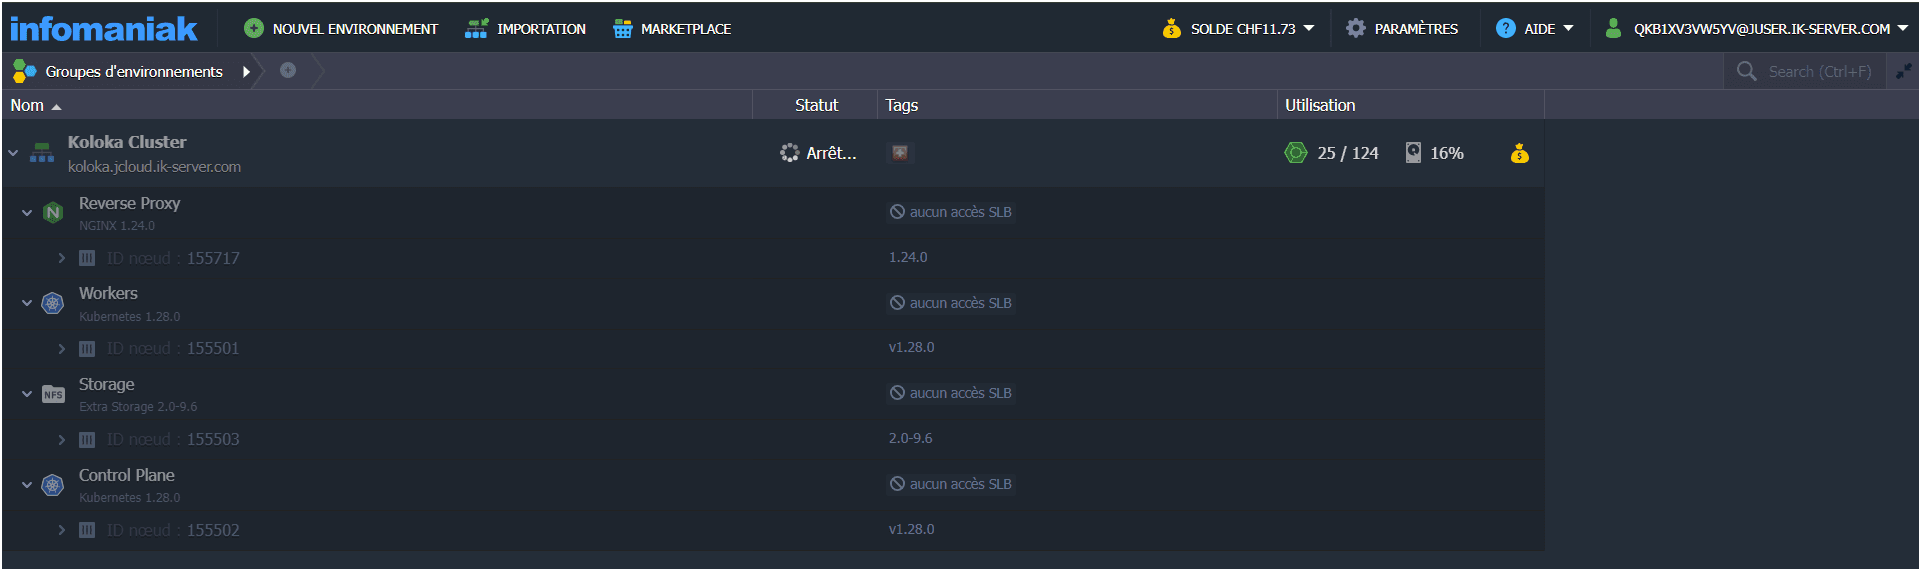Click the blue question mark help icon
This screenshot has height=571, width=1921.
[x=1506, y=28]
